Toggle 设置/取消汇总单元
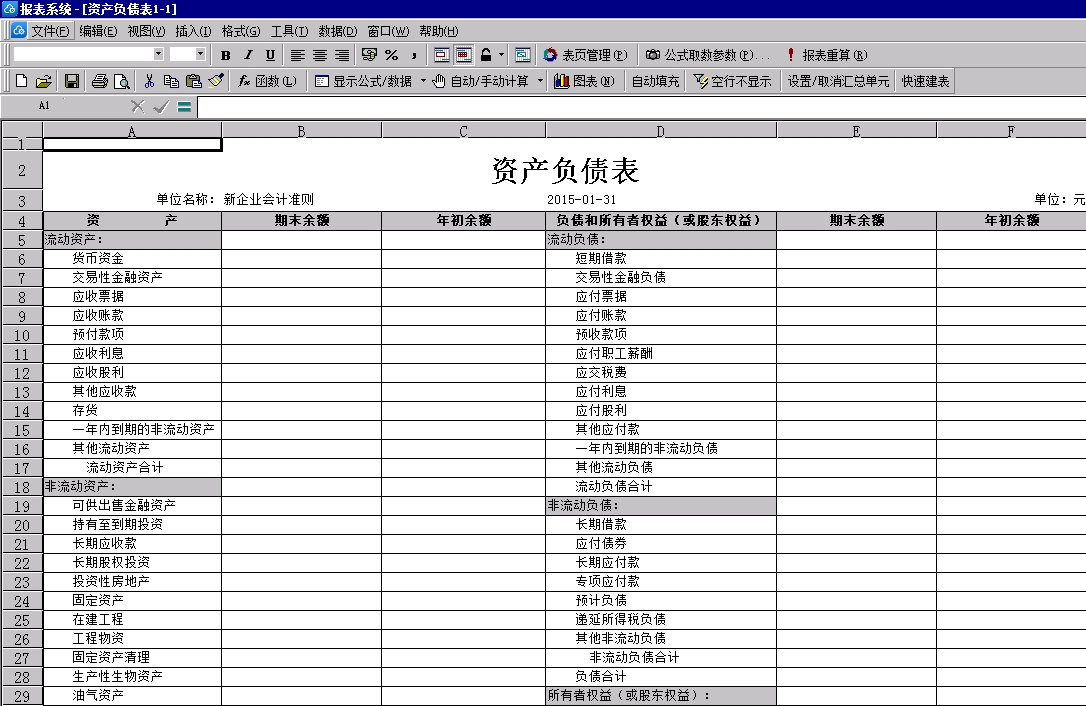 (838, 81)
